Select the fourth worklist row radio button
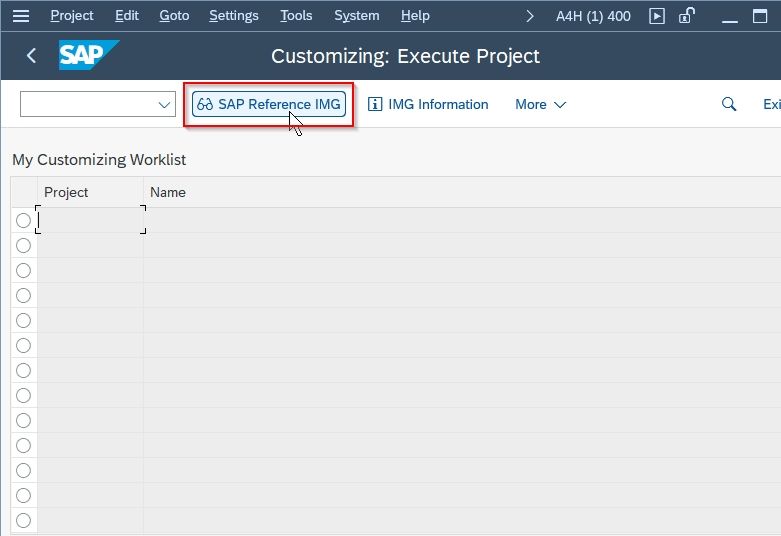 (23, 295)
